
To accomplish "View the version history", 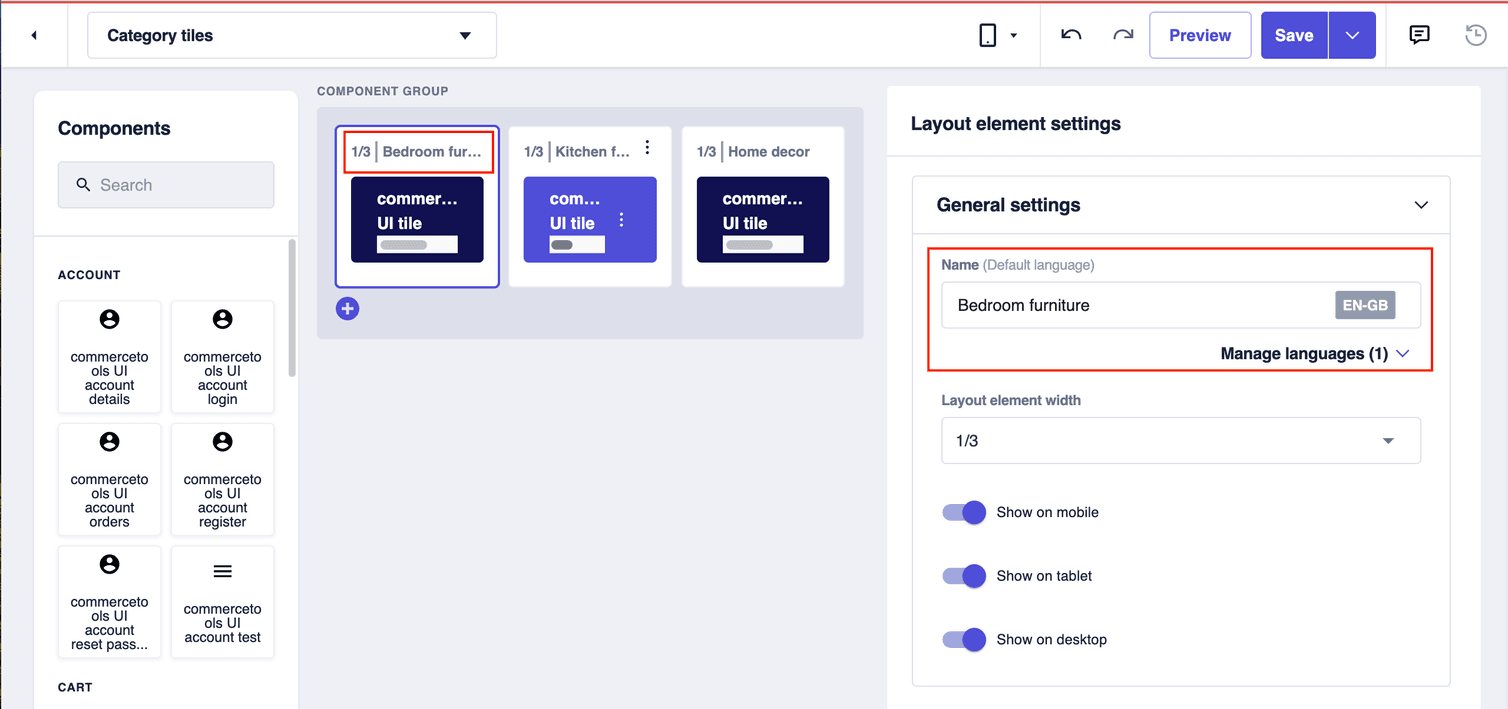I will [1475, 34].
